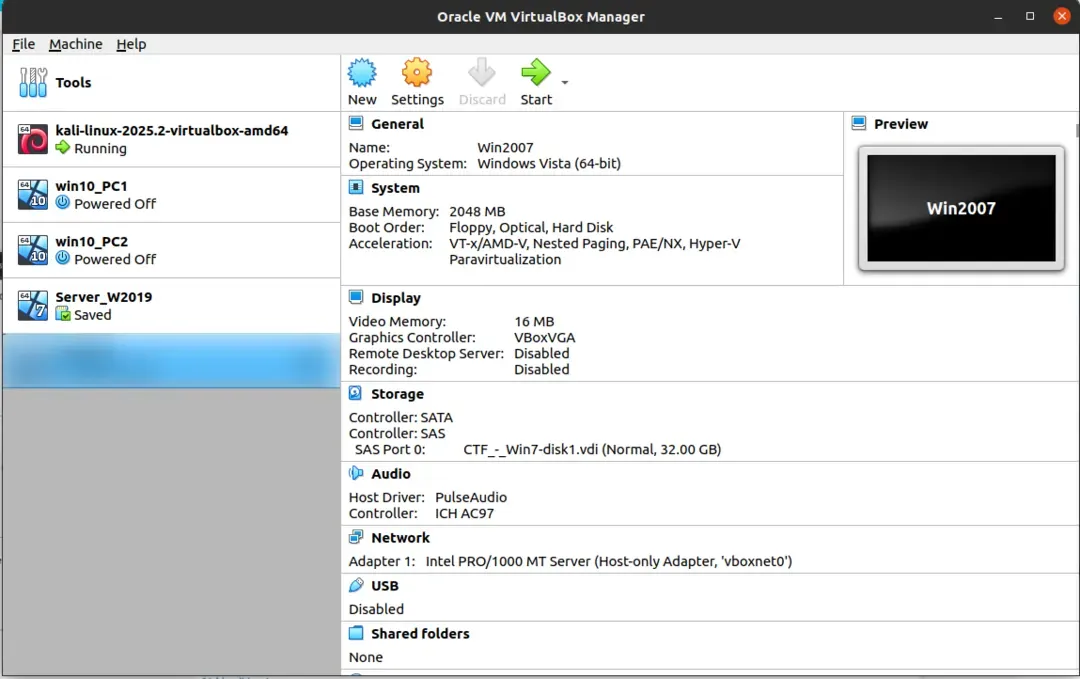This screenshot has height=679, width=1080.
Task: Click the Controller: SATA line
Action: [400, 417]
